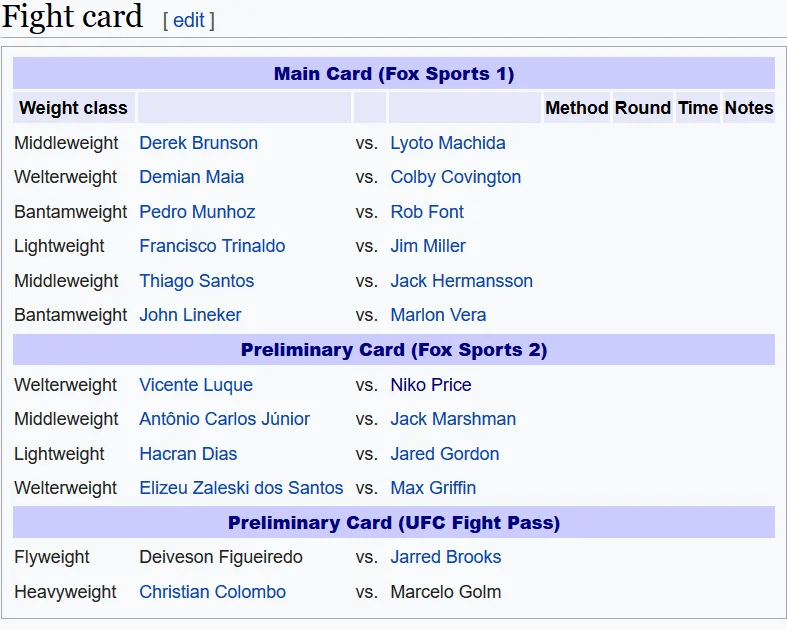Open the Derek Brunson fighter link

click(x=198, y=143)
